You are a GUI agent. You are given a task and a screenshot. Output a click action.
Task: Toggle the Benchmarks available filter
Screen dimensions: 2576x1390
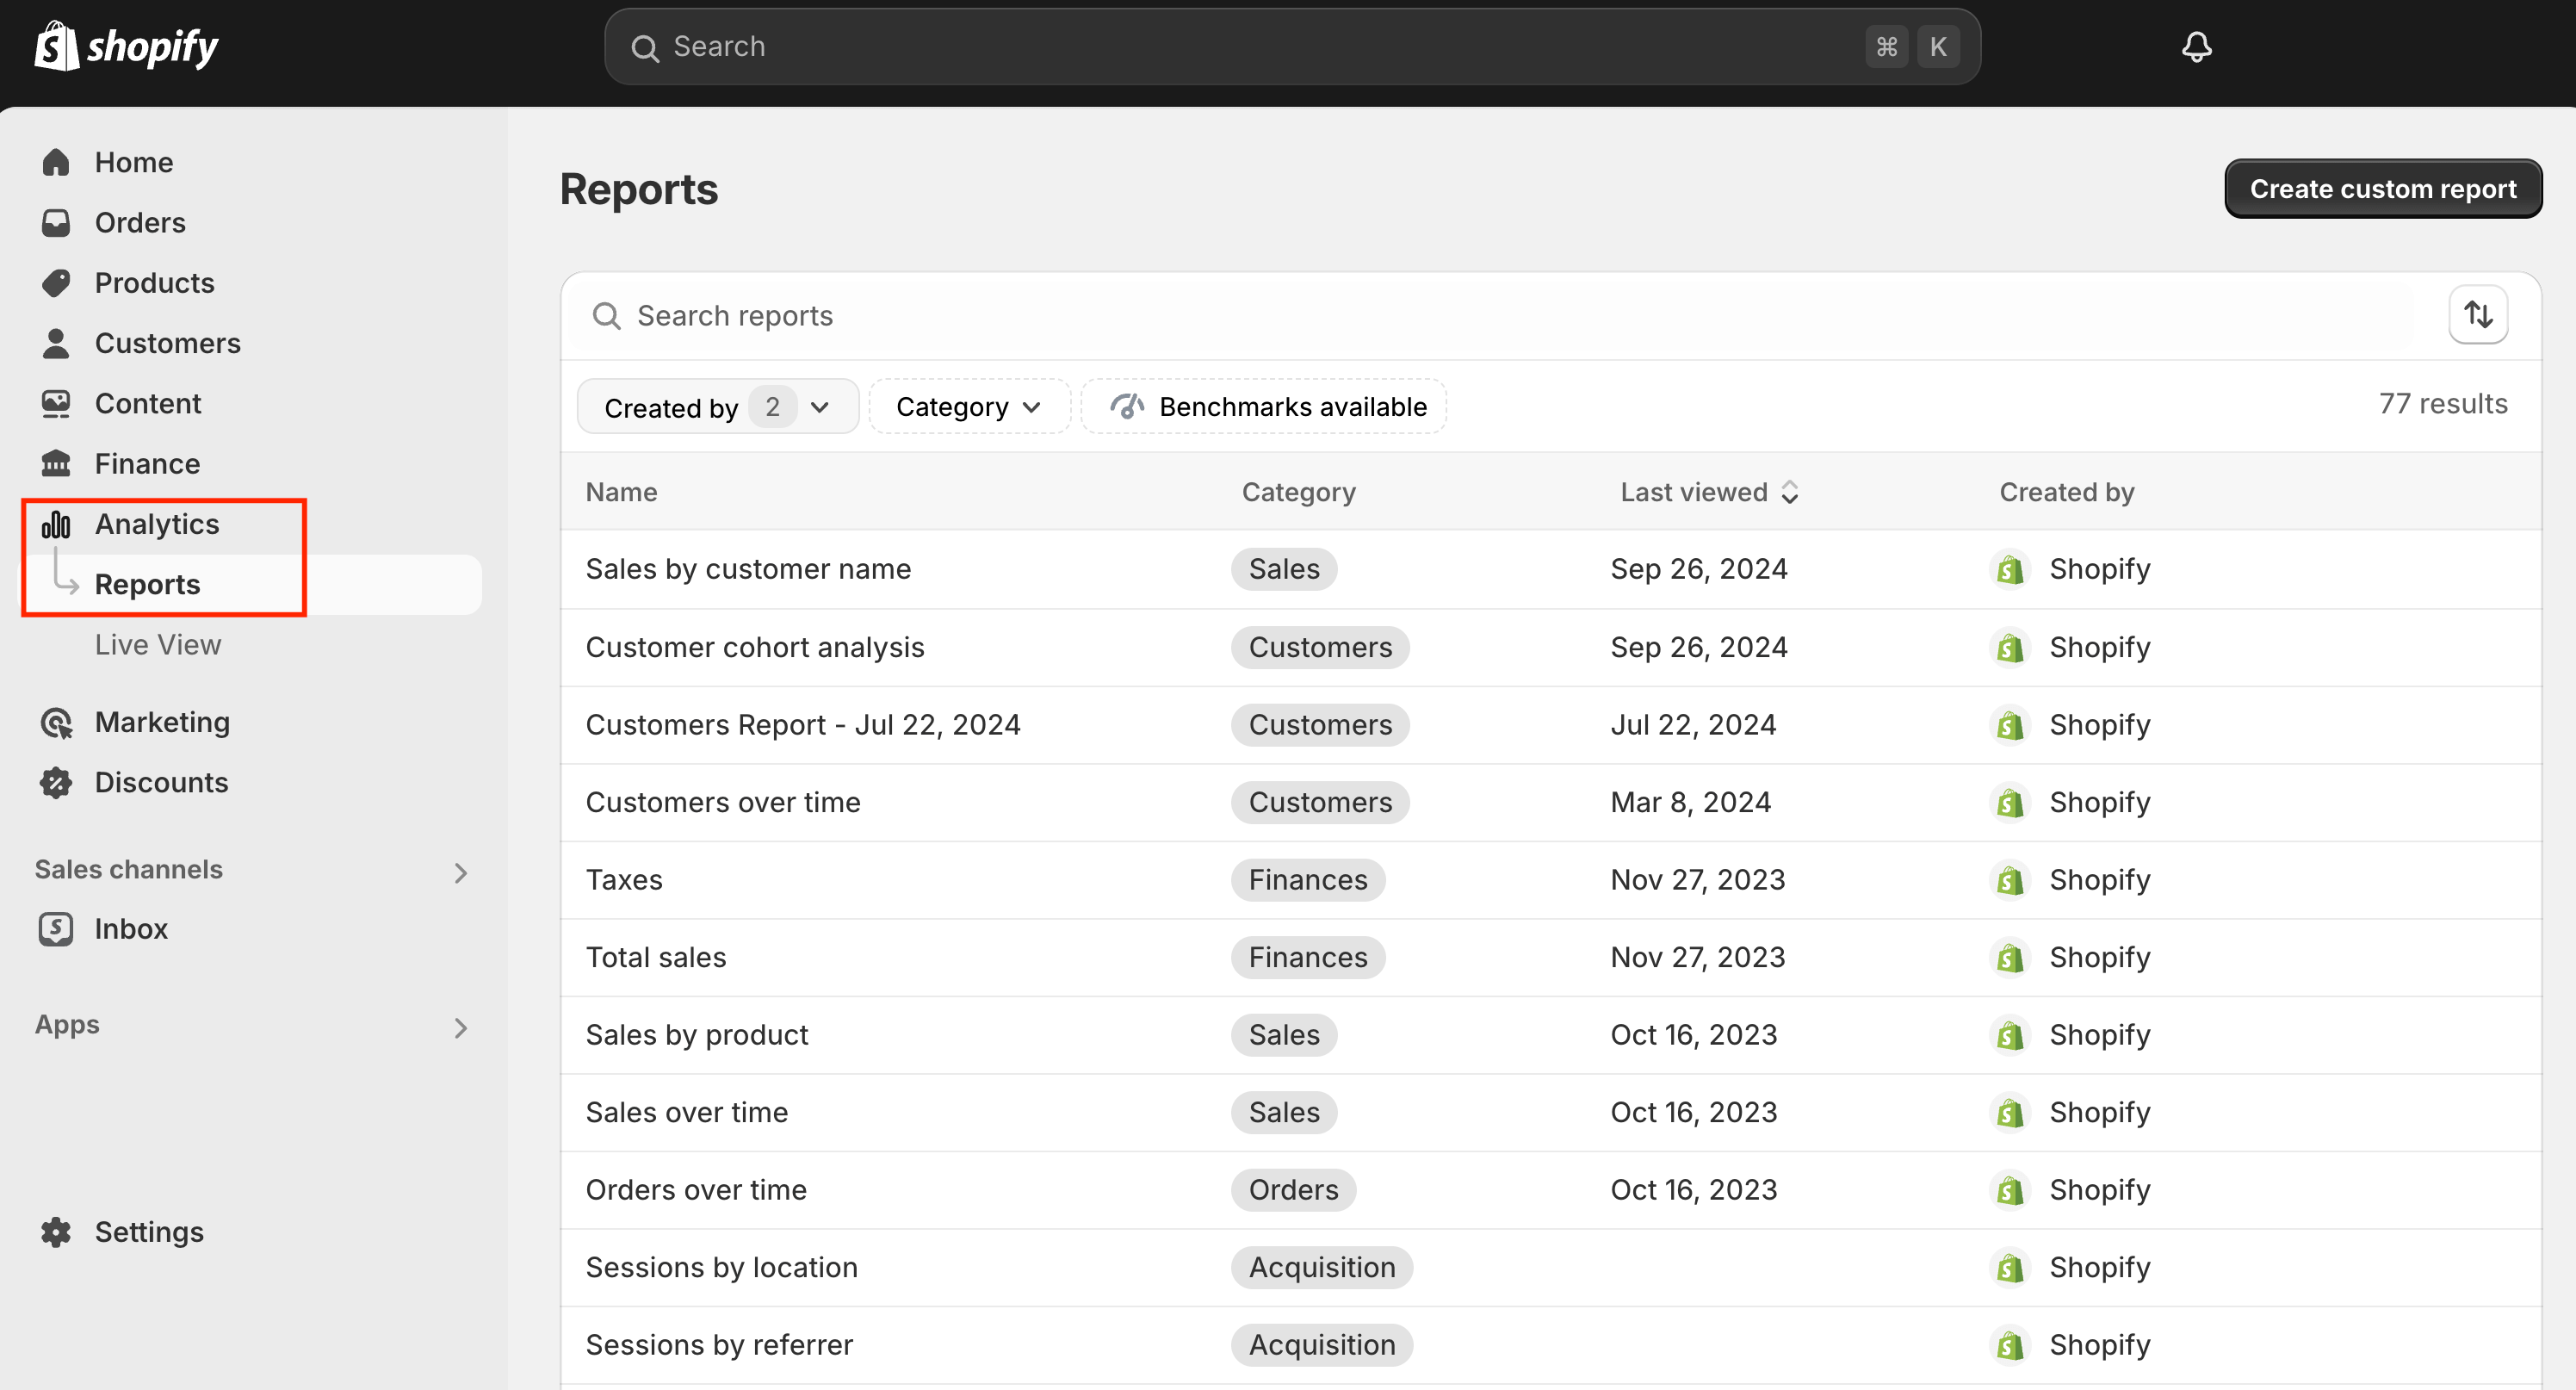(1265, 407)
